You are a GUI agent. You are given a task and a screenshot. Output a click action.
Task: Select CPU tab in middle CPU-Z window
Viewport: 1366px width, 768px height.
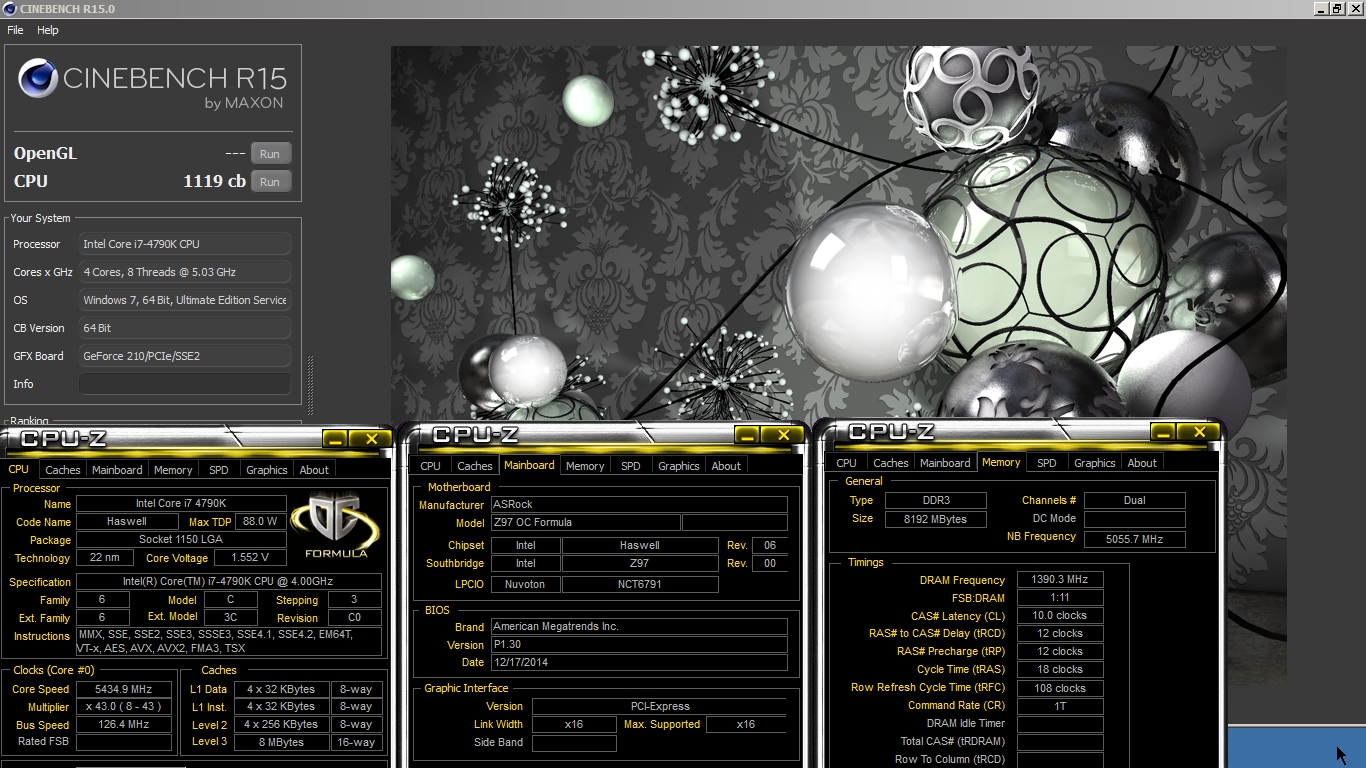[x=431, y=466]
